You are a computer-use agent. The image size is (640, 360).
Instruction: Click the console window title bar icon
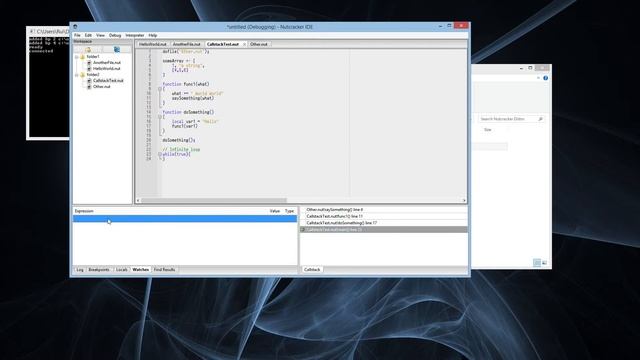tap(32, 31)
